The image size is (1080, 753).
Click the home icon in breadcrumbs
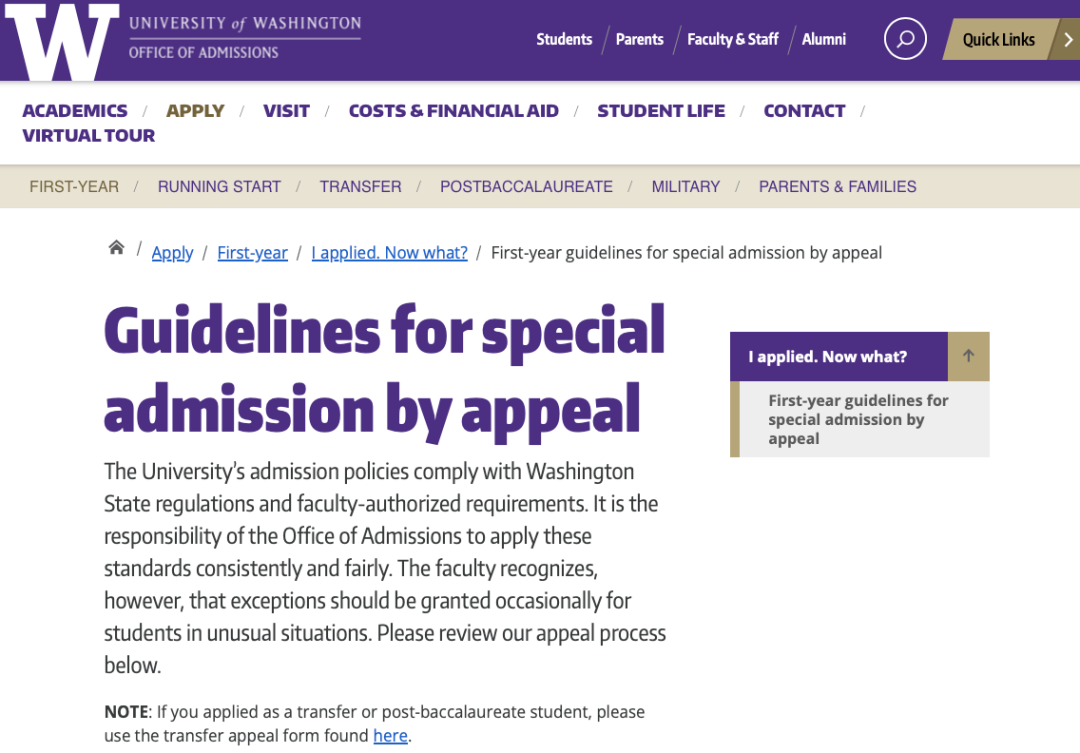tap(117, 248)
